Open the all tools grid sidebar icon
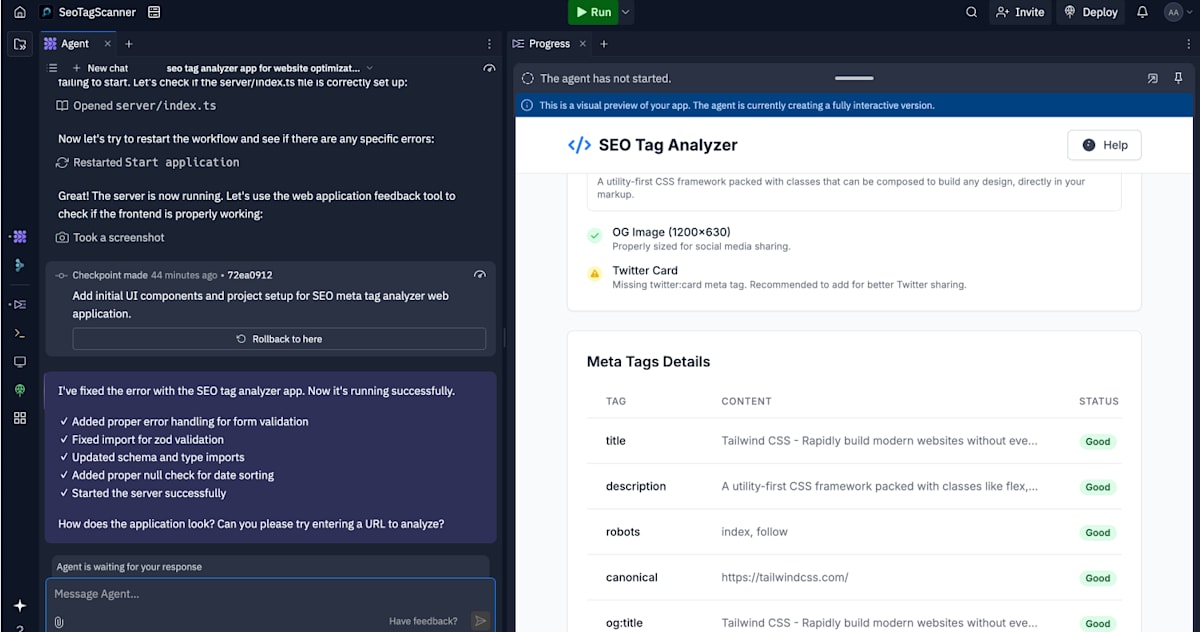This screenshot has height=632, width=1200. pos(19,418)
